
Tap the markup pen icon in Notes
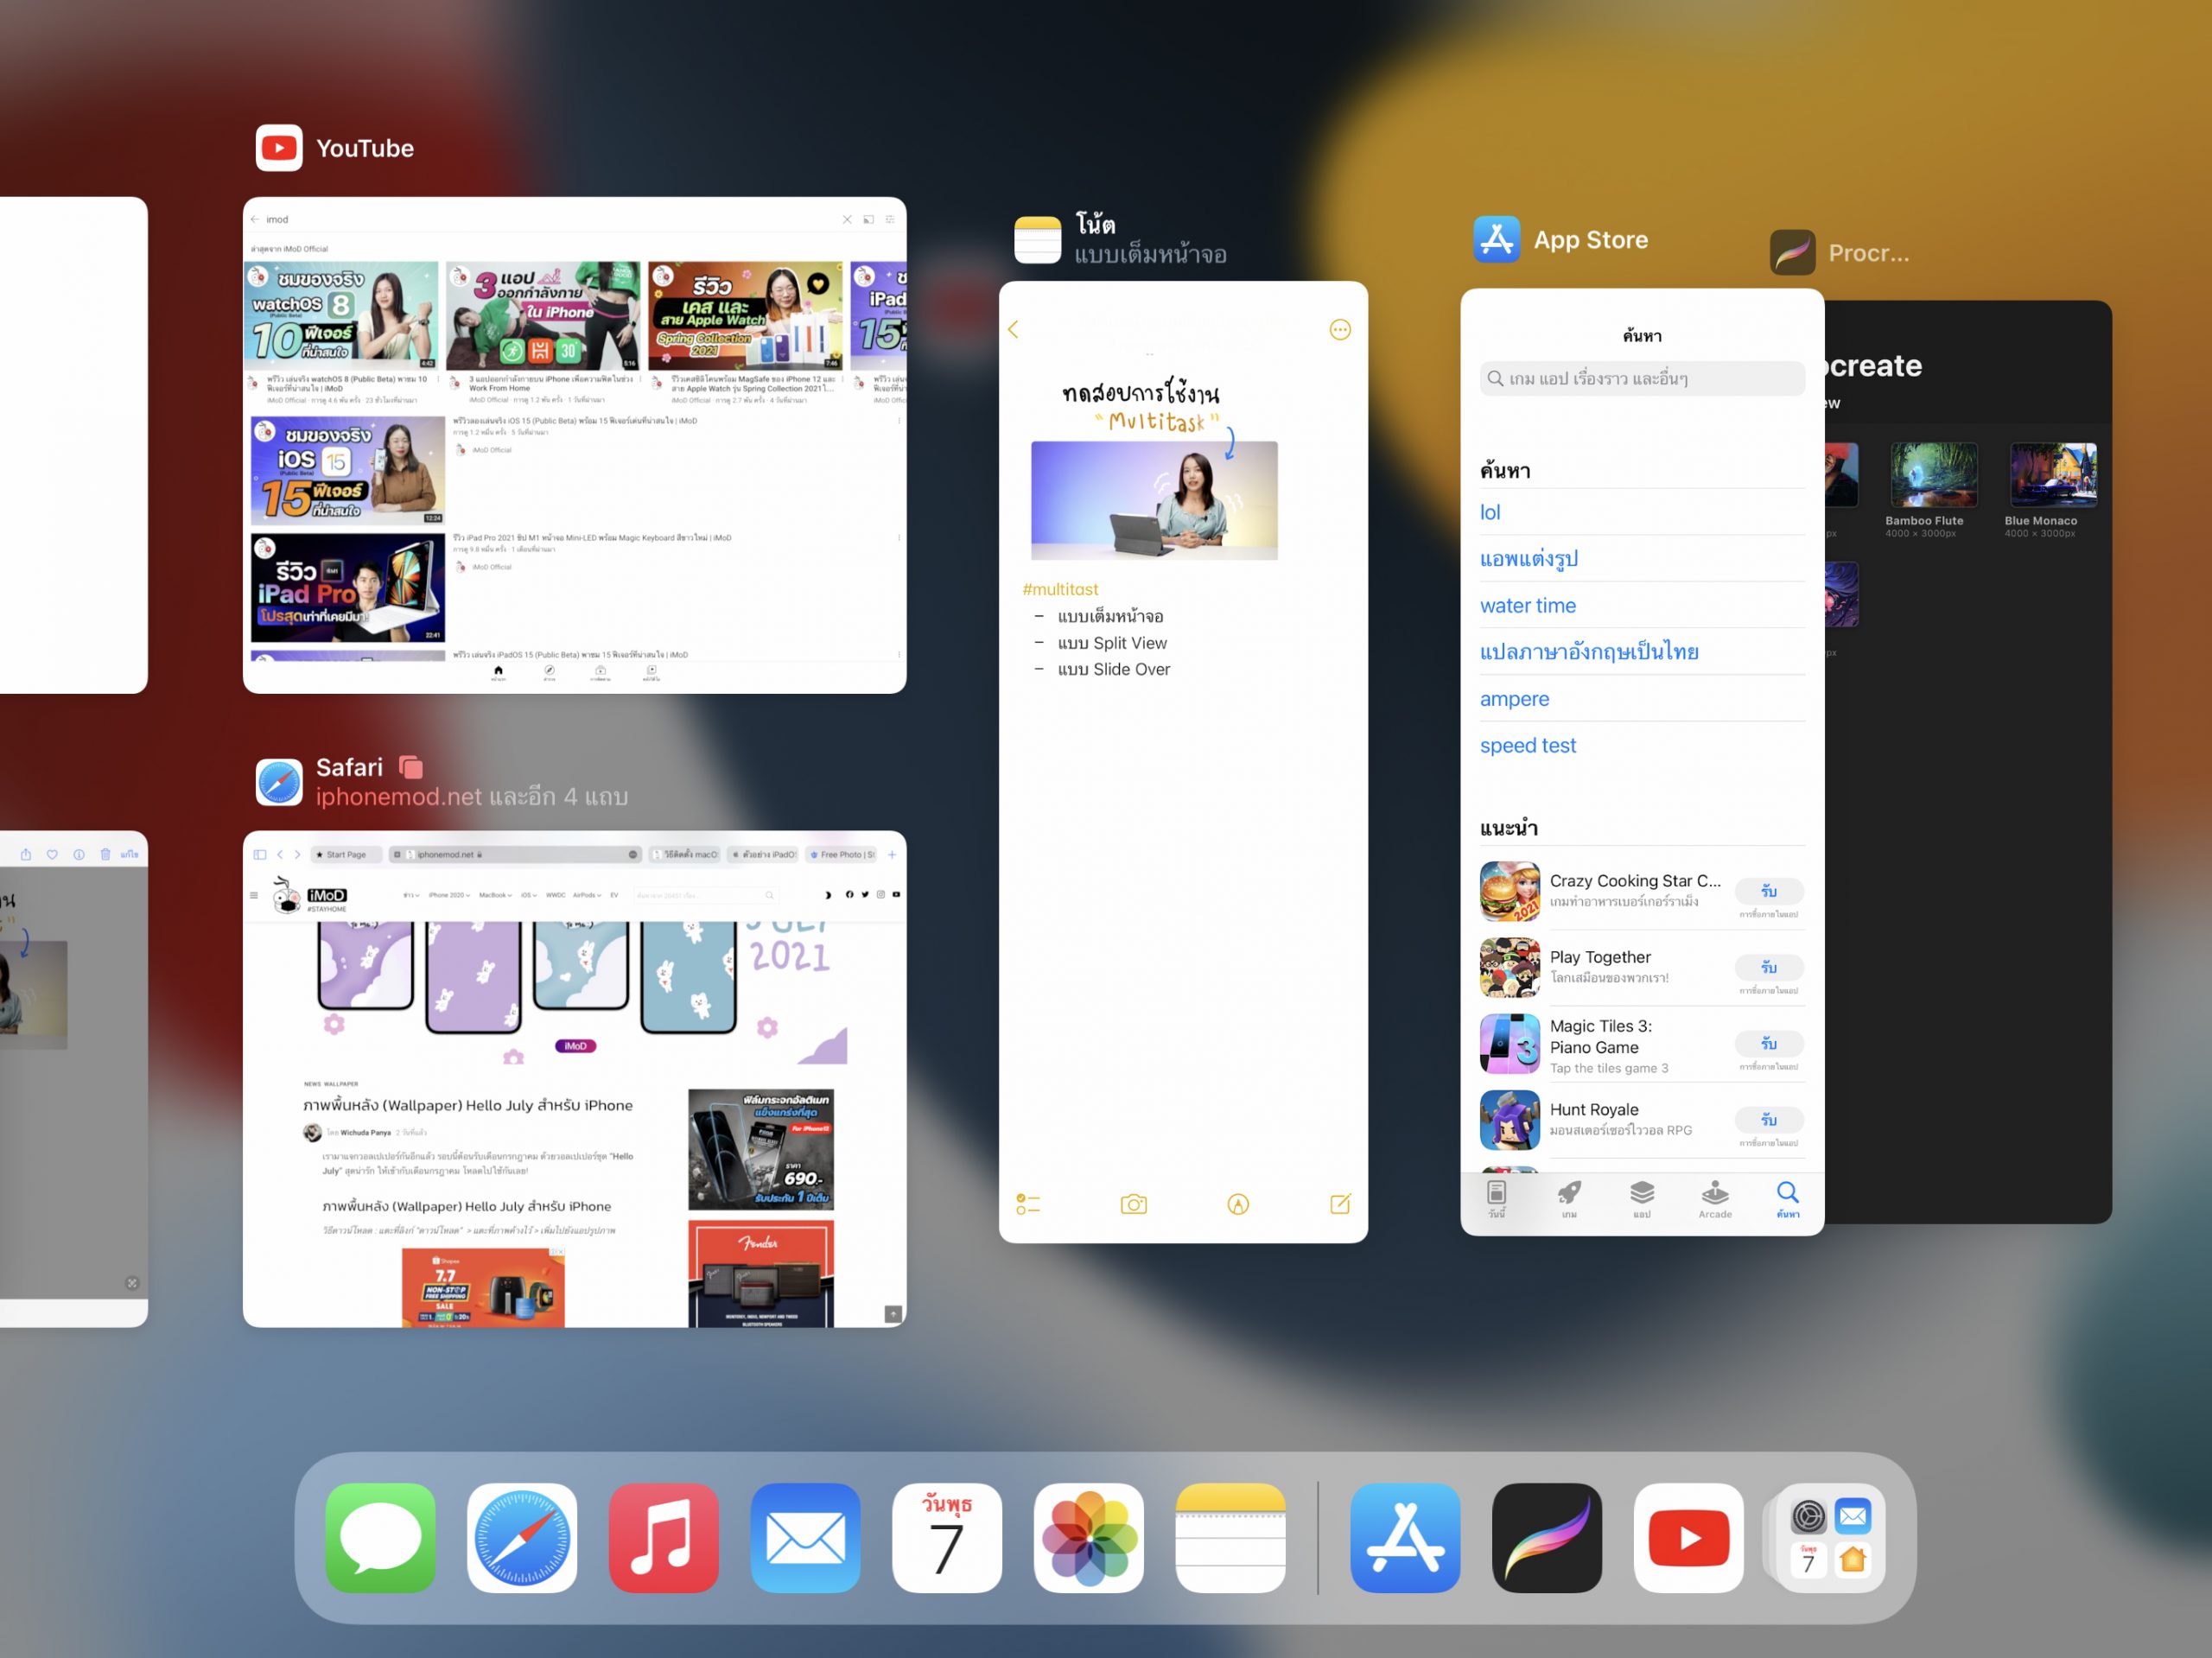pyautogui.click(x=1237, y=1204)
